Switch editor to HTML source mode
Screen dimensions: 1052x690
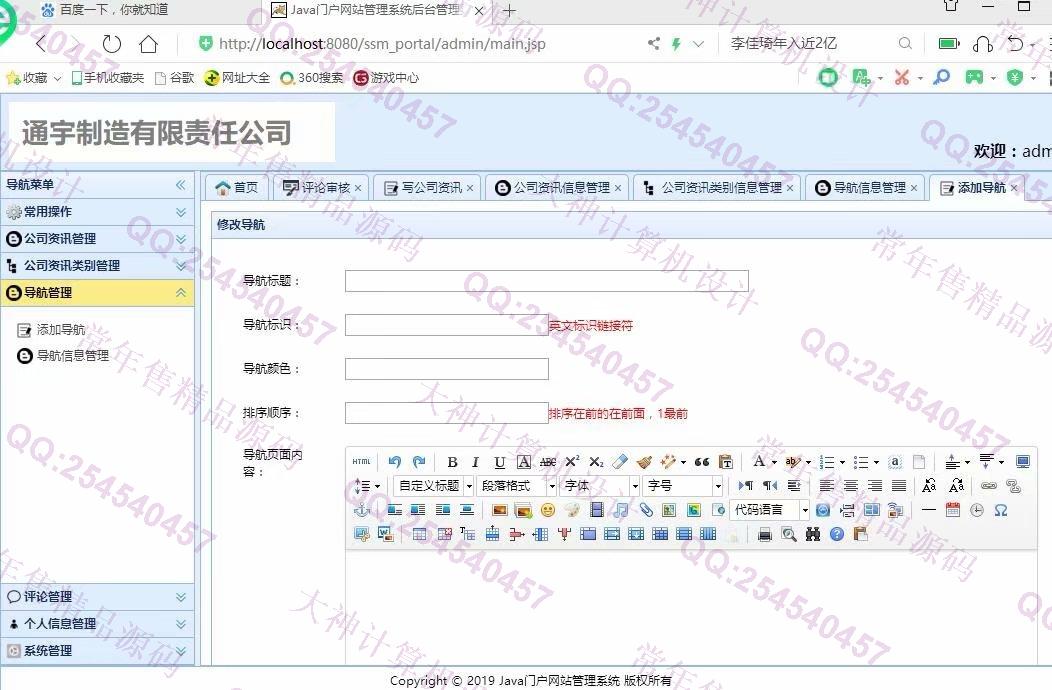click(x=361, y=462)
